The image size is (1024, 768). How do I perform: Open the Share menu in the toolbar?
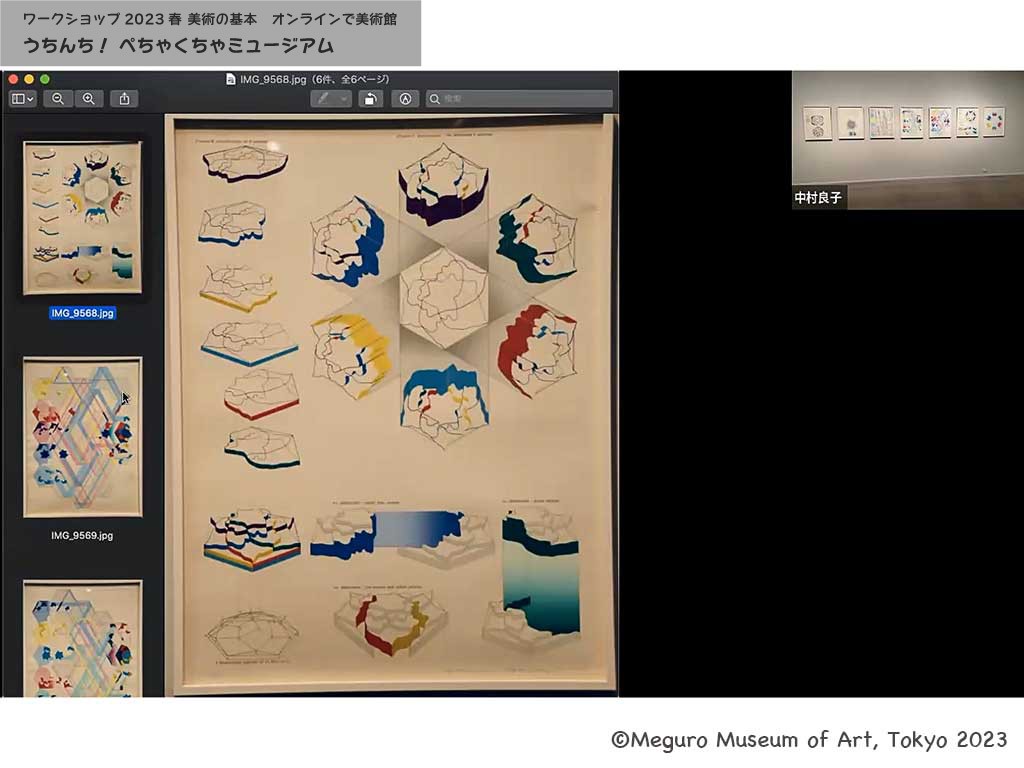click(124, 99)
